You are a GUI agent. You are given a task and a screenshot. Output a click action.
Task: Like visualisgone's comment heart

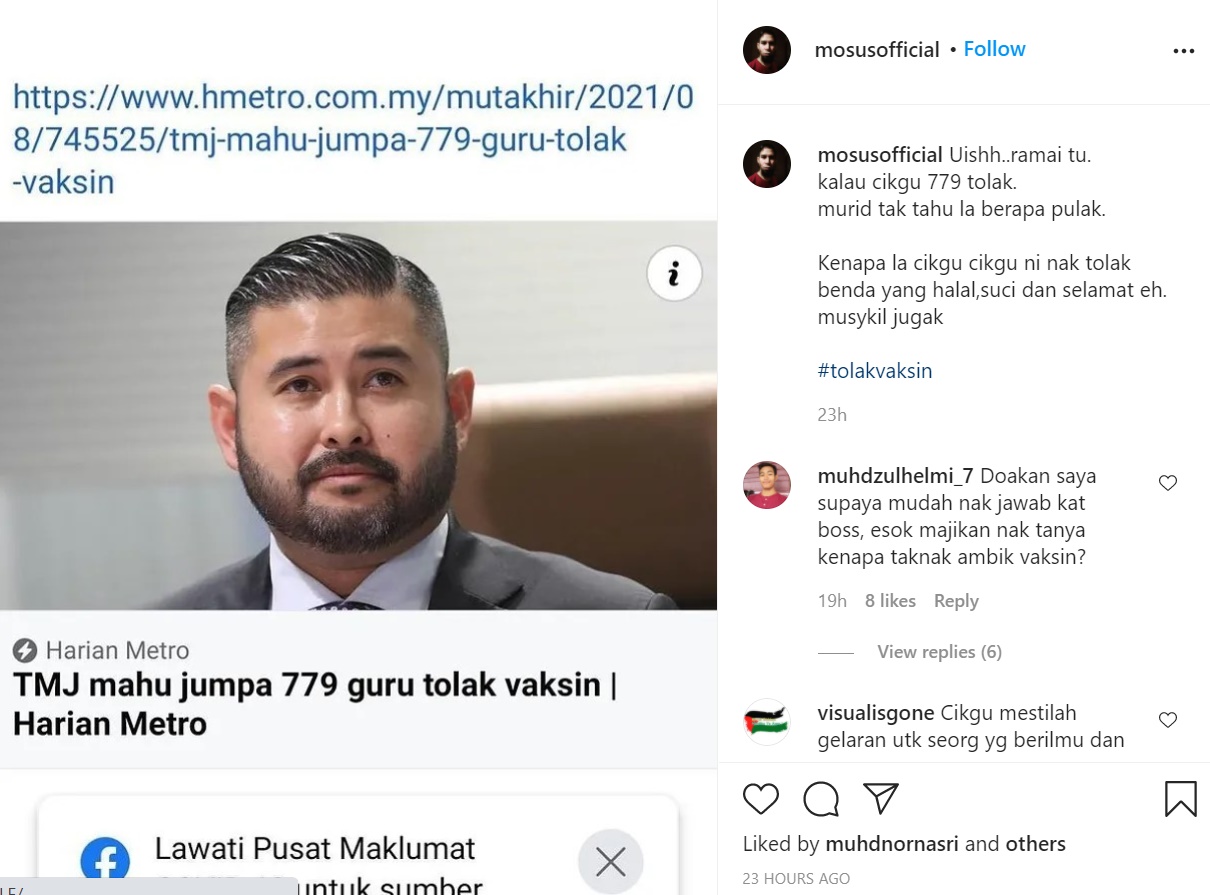tap(1167, 720)
